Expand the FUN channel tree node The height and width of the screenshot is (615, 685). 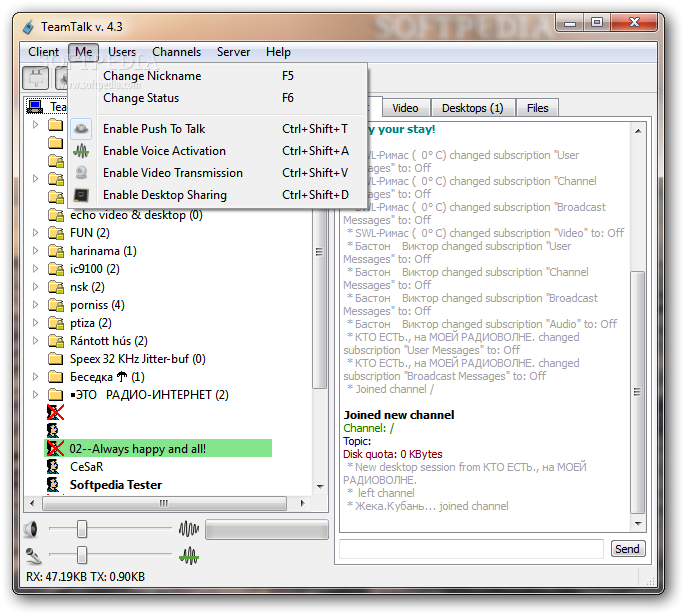(x=36, y=233)
